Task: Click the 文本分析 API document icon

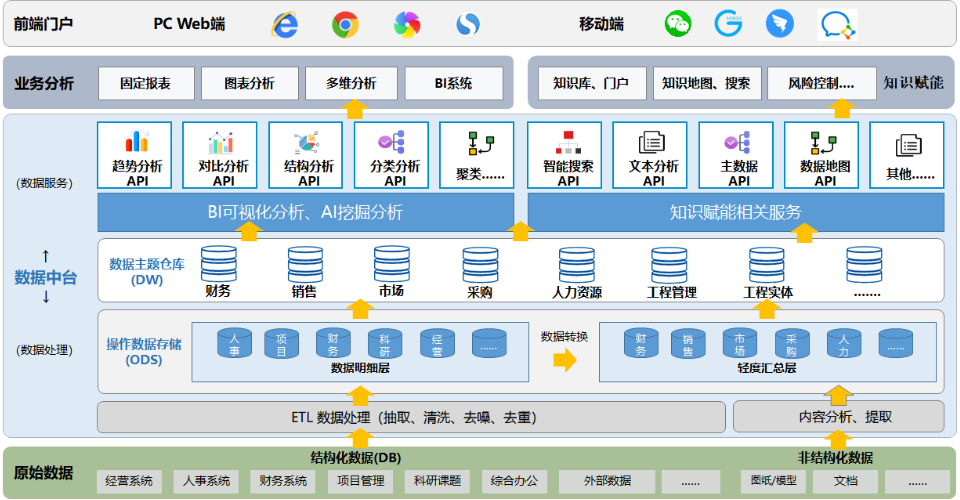Action: click(653, 142)
